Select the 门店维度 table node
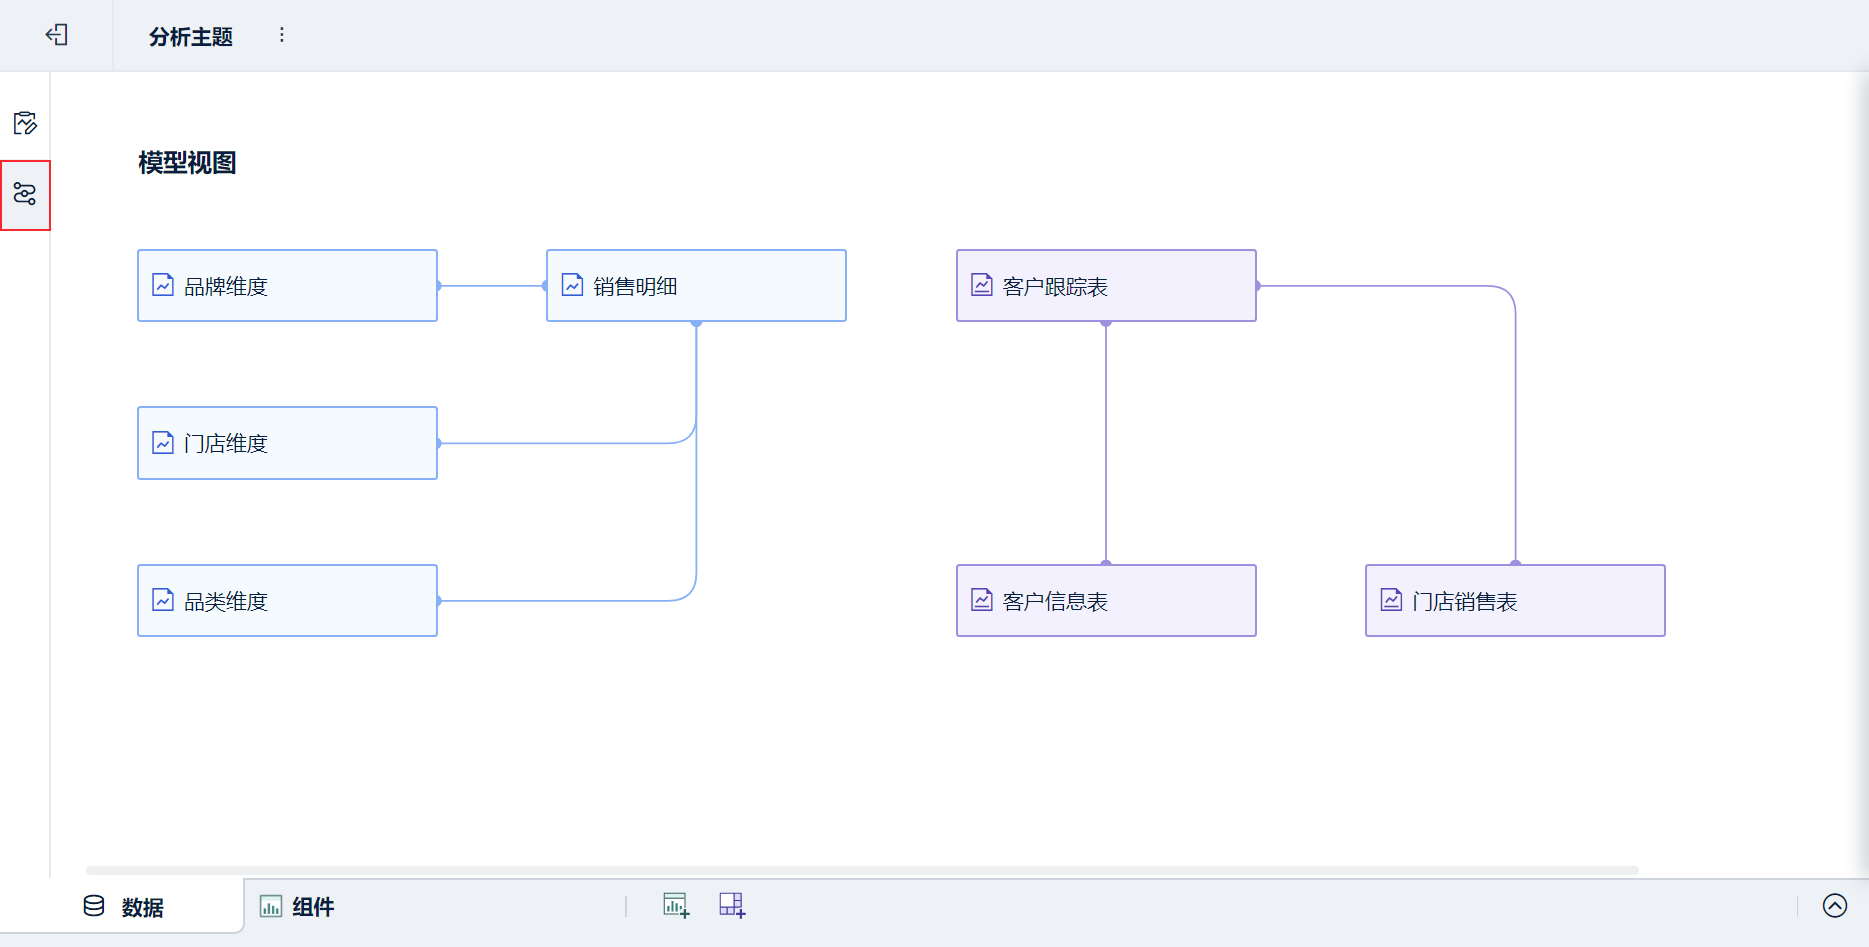This screenshot has height=947, width=1869. pyautogui.click(x=288, y=443)
